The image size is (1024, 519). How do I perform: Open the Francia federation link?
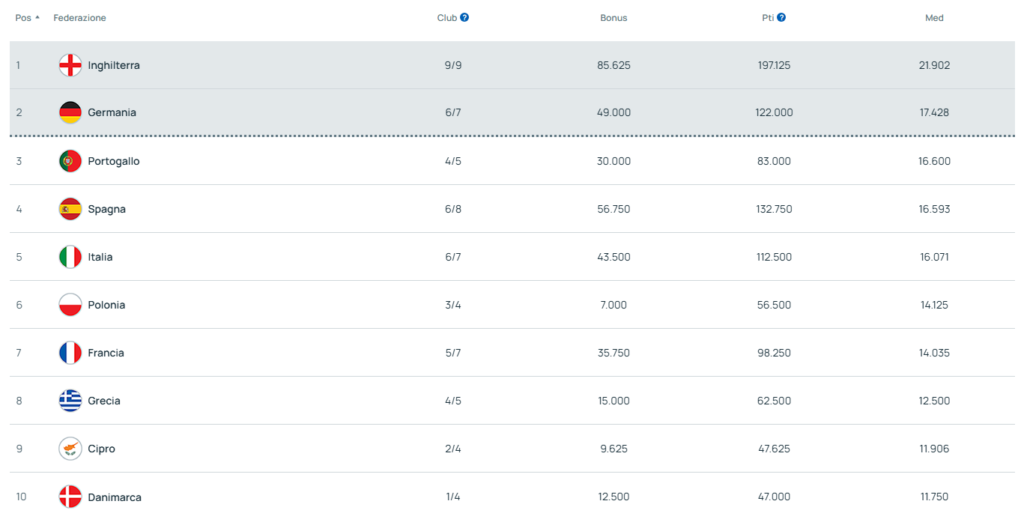(x=106, y=353)
